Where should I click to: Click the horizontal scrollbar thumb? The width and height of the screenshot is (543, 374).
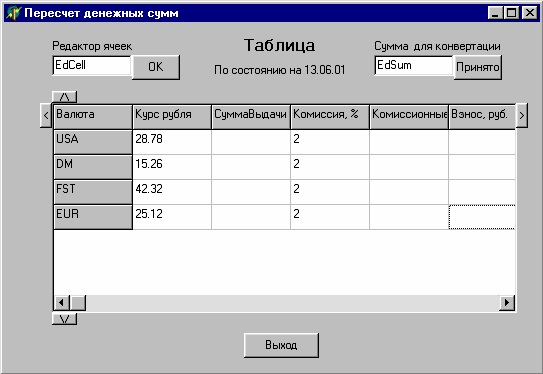click(78, 303)
